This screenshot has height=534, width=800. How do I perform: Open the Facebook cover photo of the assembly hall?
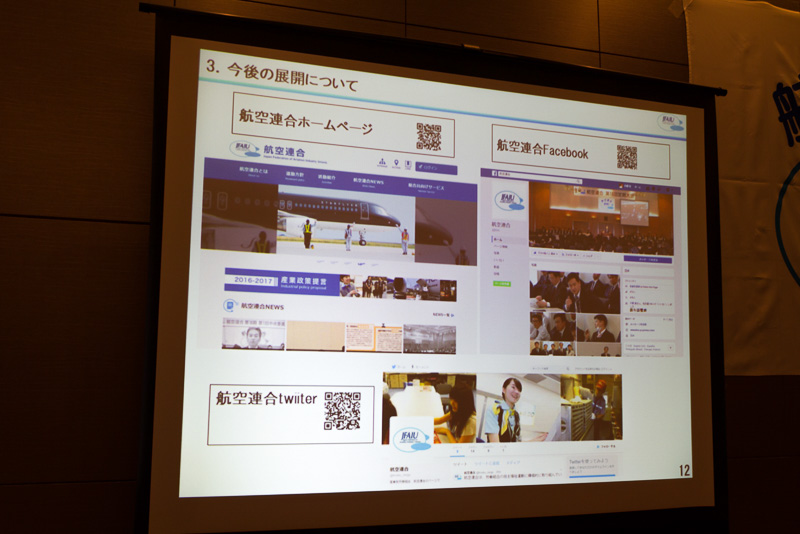601,218
